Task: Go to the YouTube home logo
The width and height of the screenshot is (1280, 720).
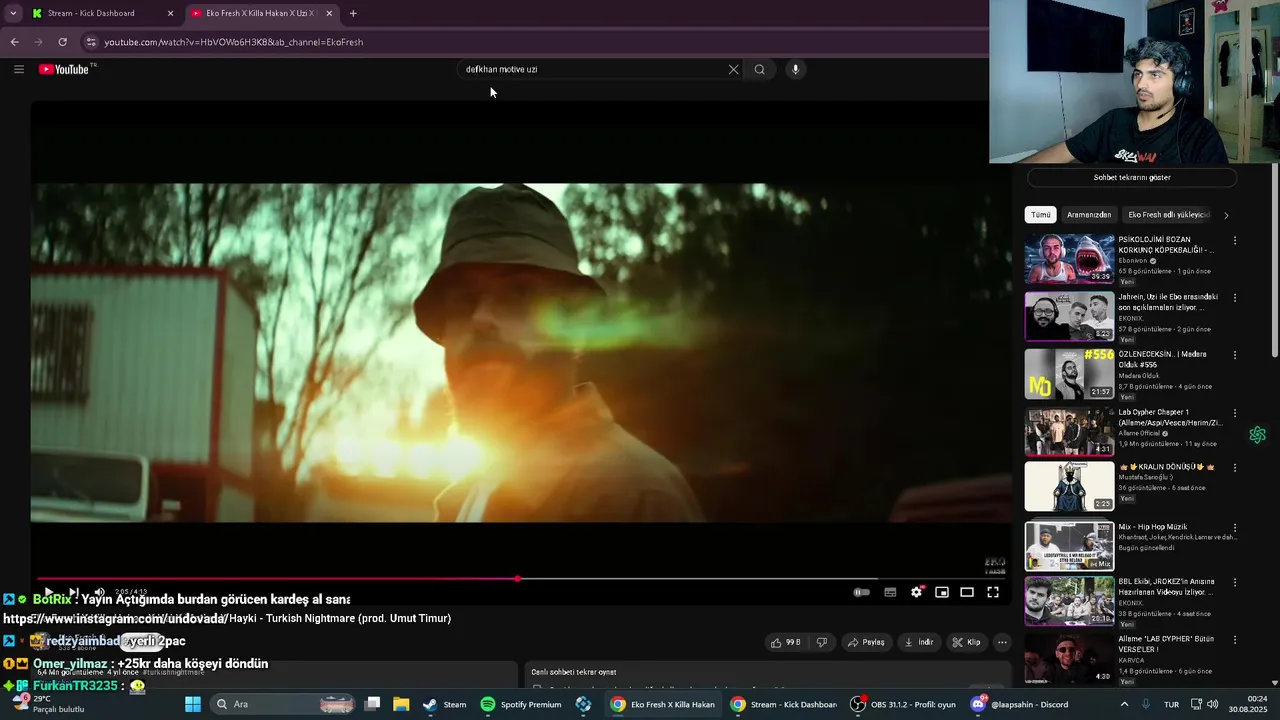Action: click(66, 69)
